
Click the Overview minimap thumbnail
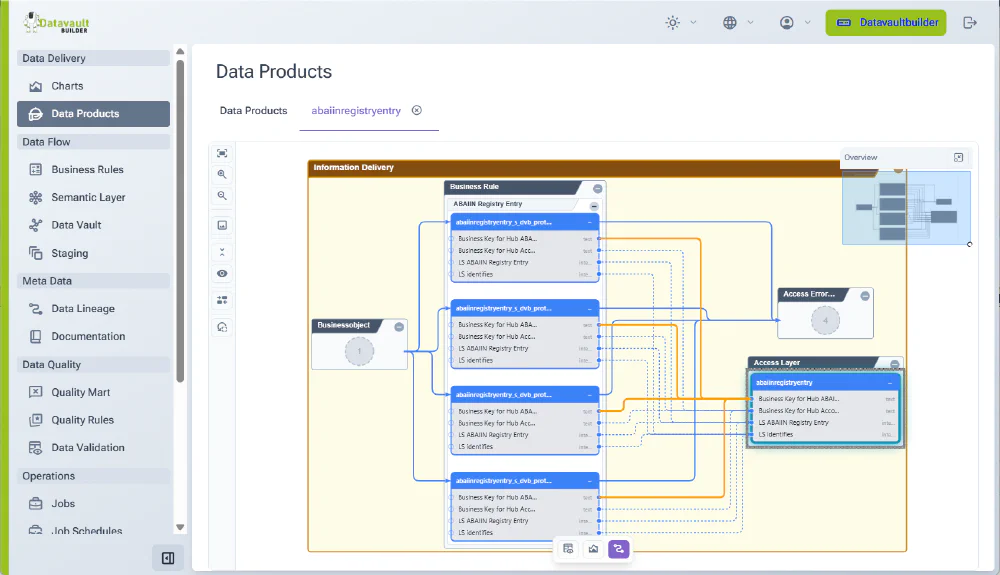(x=906, y=207)
